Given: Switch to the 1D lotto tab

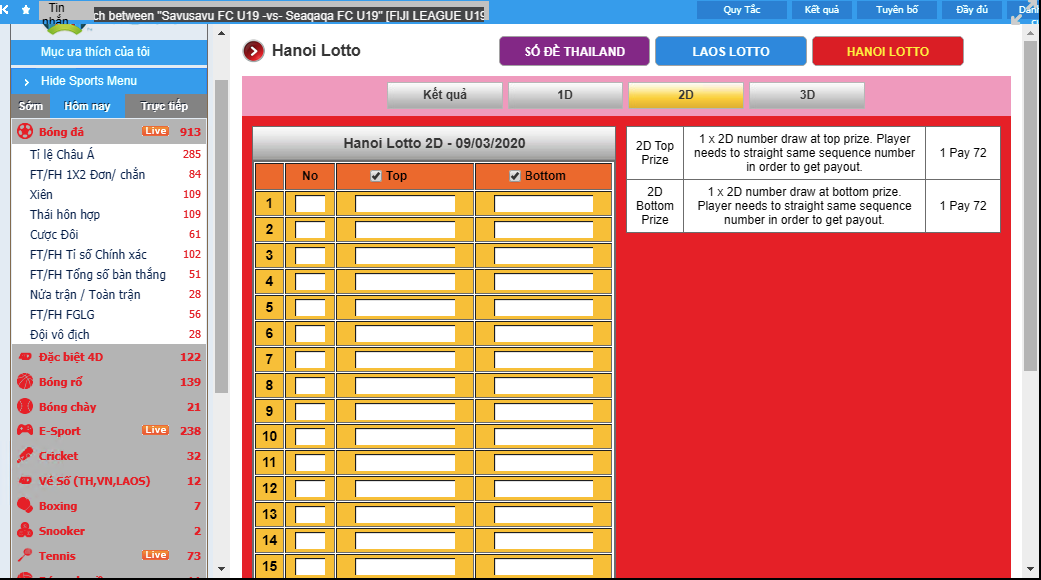Looking at the screenshot, I should [564, 95].
